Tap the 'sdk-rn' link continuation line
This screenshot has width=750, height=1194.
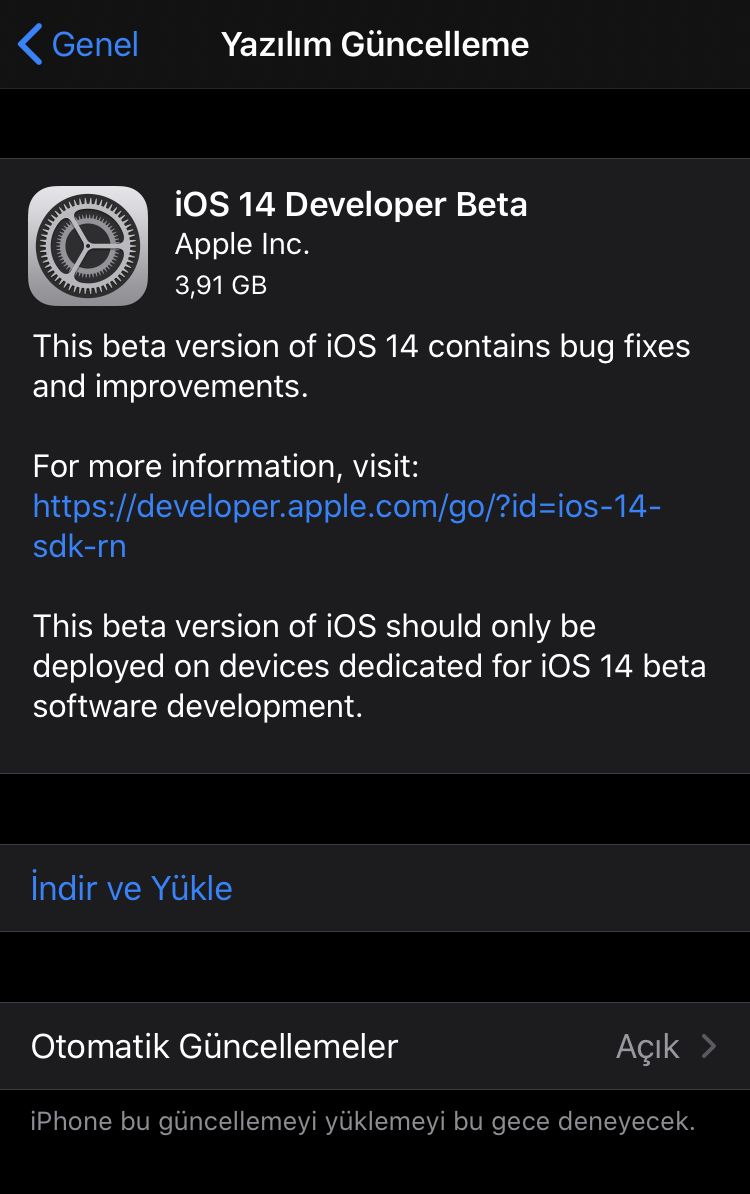[80, 547]
